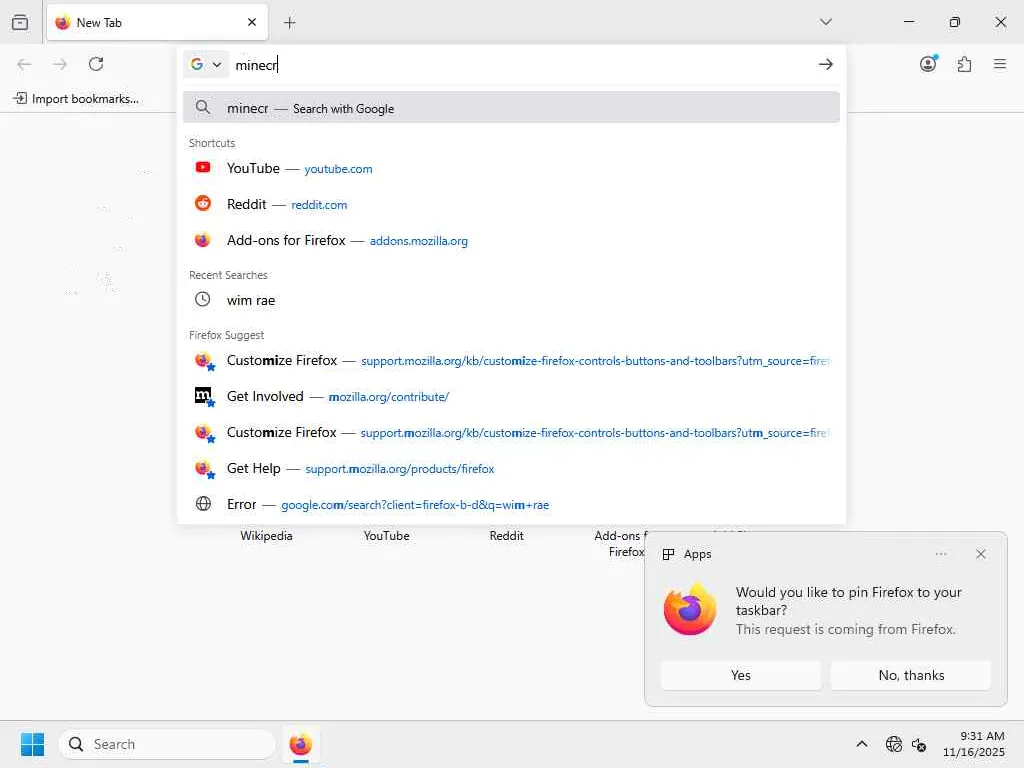1024x768 pixels.
Task: Select the New Tab tab
Action: pyautogui.click(x=157, y=22)
